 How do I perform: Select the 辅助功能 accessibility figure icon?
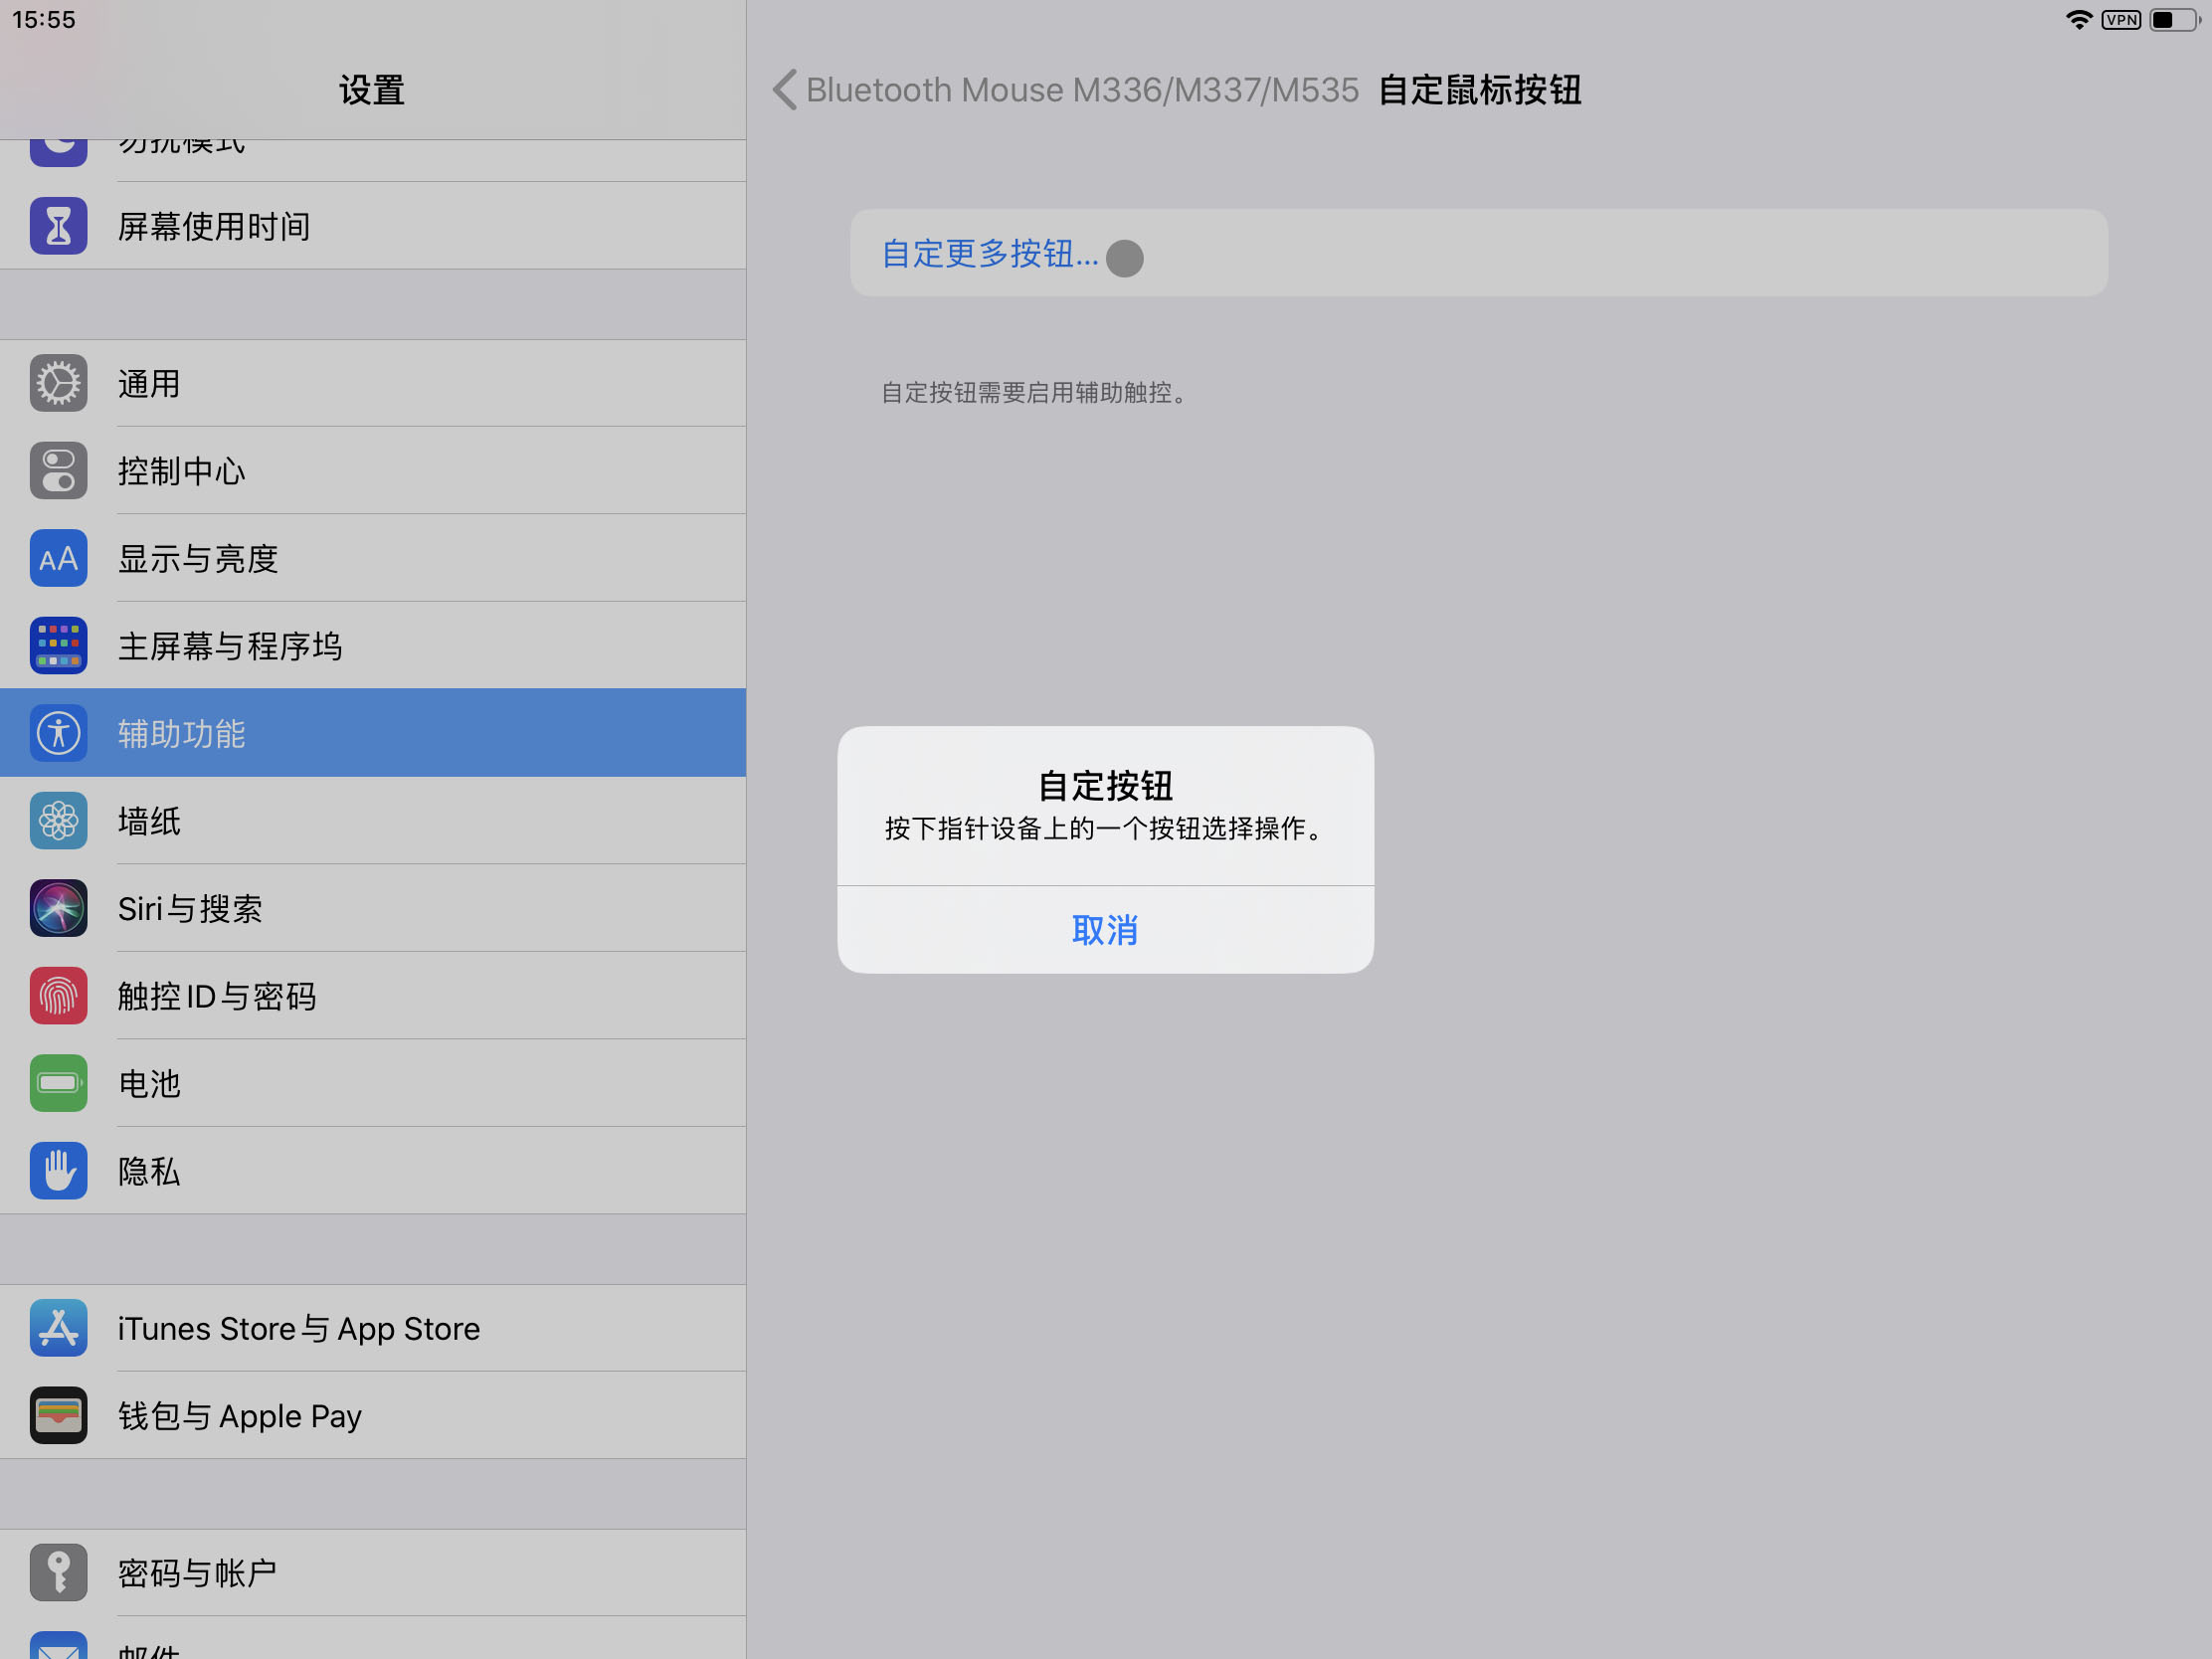pos(58,733)
